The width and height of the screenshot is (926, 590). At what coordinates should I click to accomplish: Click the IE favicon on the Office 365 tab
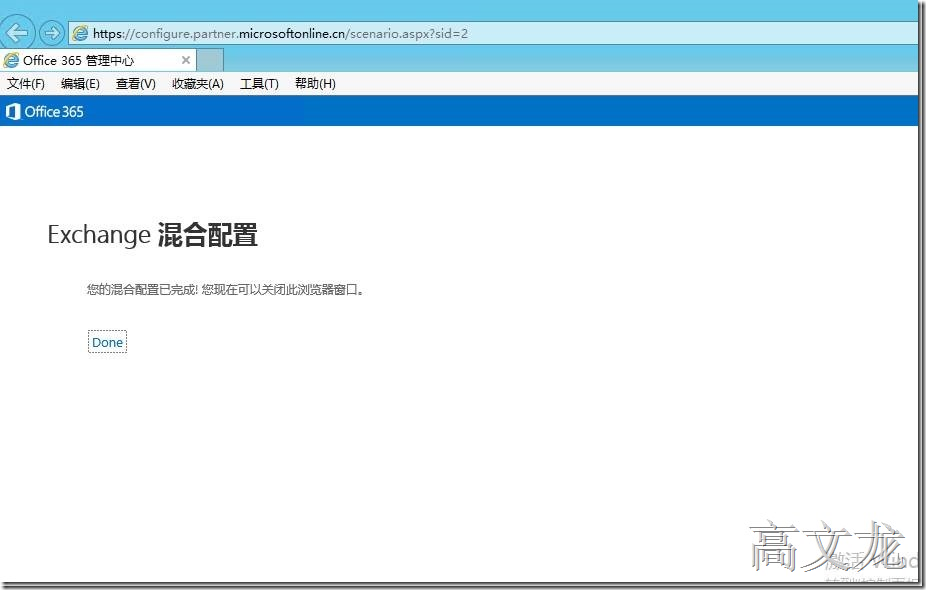pos(11,60)
